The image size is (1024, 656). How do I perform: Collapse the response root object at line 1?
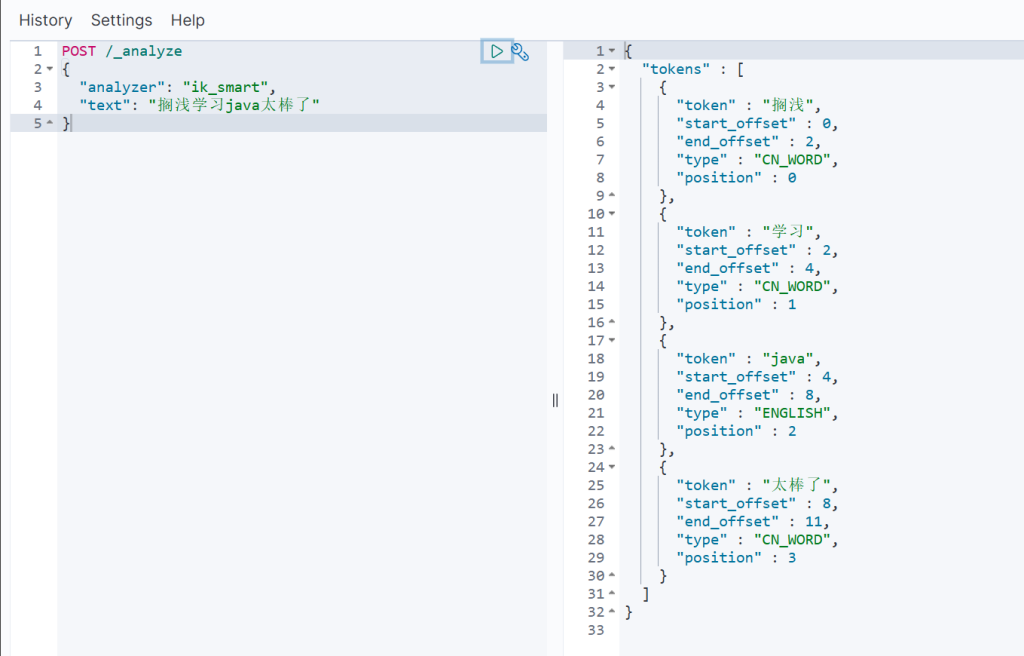pyautogui.click(x=612, y=51)
